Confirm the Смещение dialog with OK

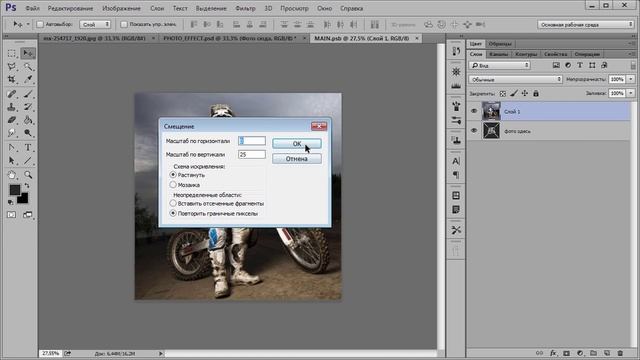pos(297,144)
